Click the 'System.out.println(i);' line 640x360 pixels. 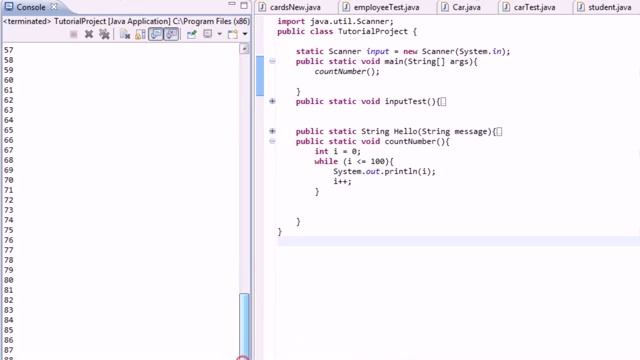(384, 171)
